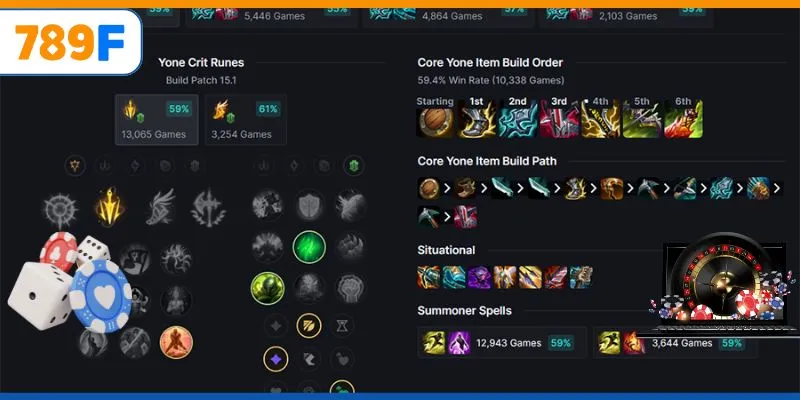Screen dimensions: 800x400
Task: Select the Flash and Ignite 3,644 Games option
Action: 674,343
